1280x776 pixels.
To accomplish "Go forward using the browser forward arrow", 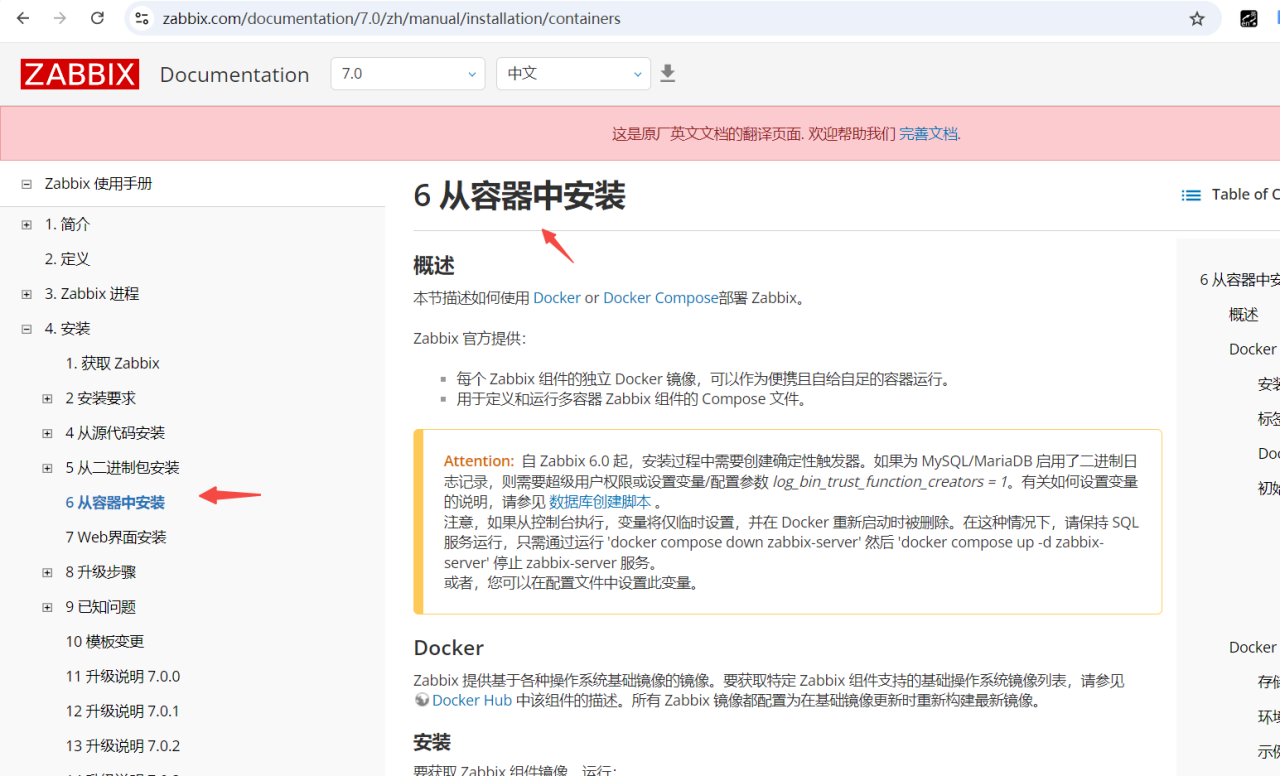I will pyautogui.click(x=60, y=18).
